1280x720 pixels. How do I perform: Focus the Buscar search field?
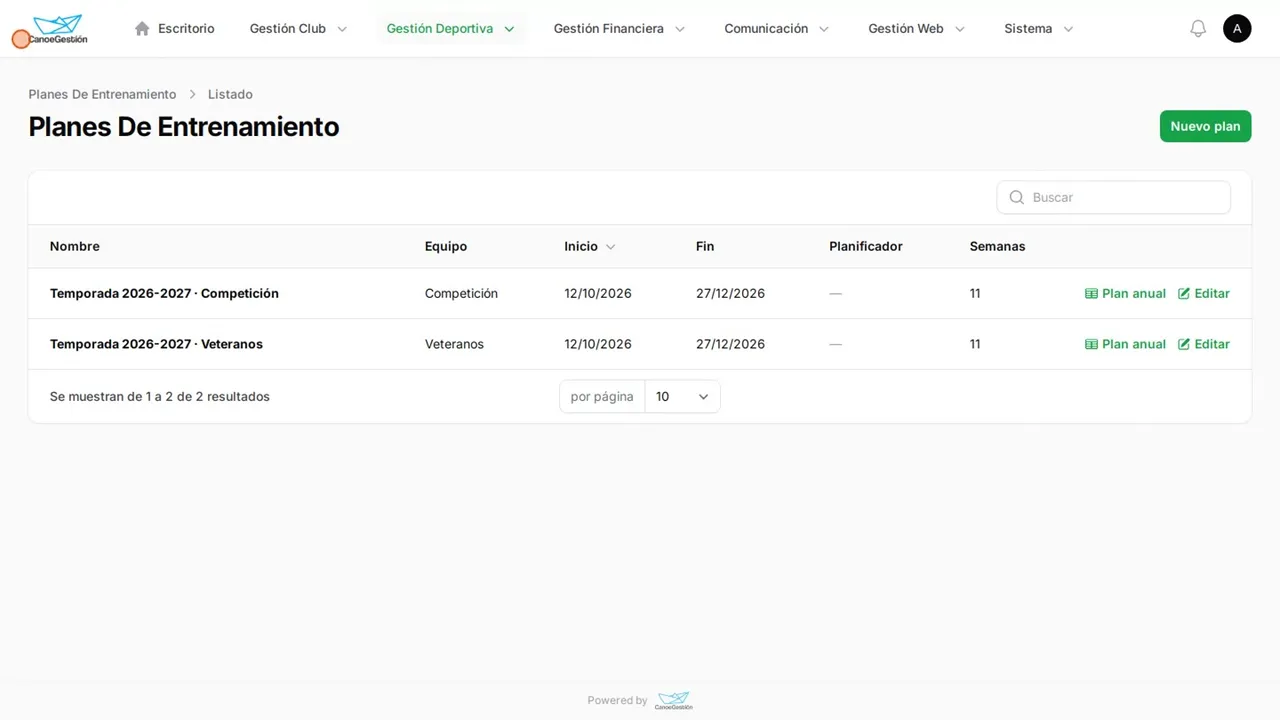pos(1114,198)
